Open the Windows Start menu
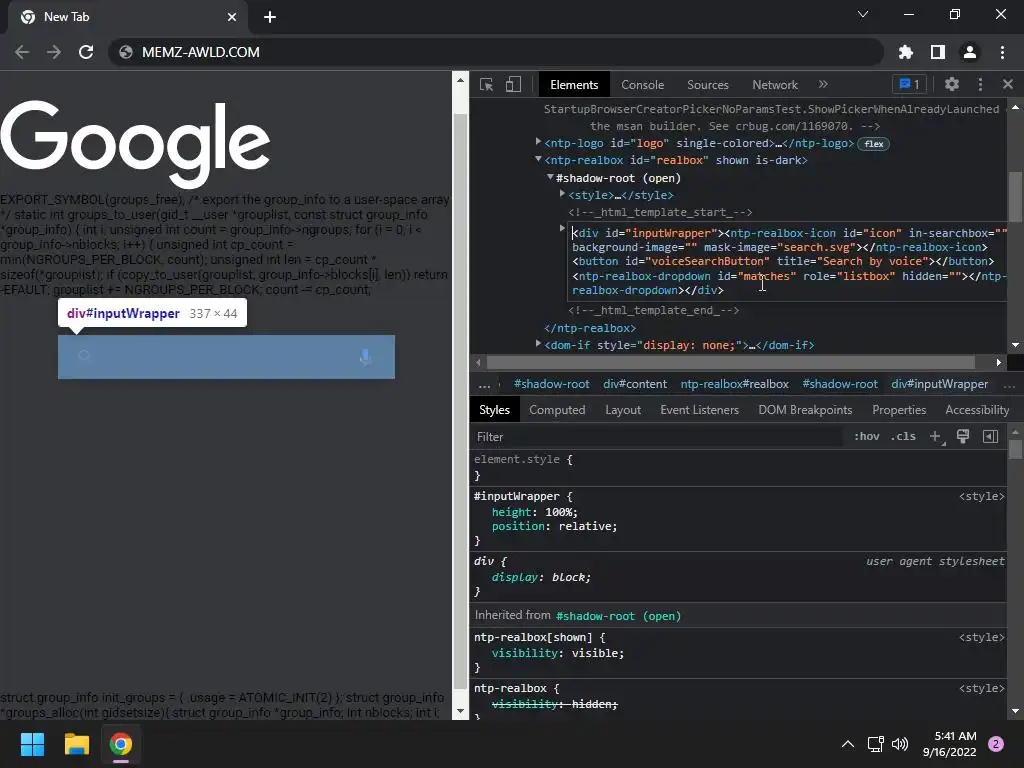 tap(32, 744)
